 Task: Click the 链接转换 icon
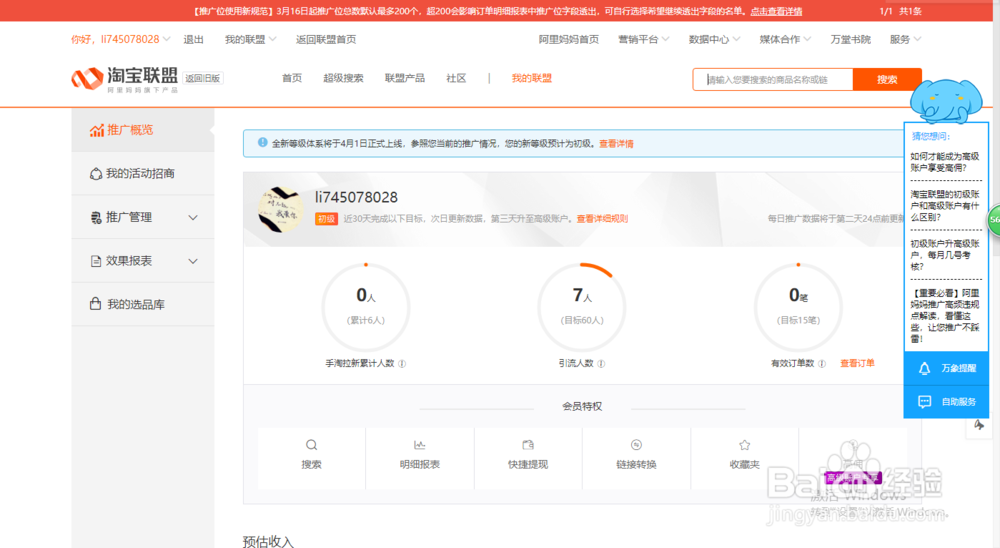[636, 445]
